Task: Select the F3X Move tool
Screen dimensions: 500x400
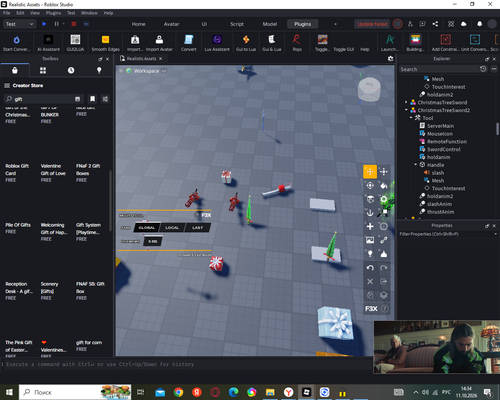Action: point(370,172)
